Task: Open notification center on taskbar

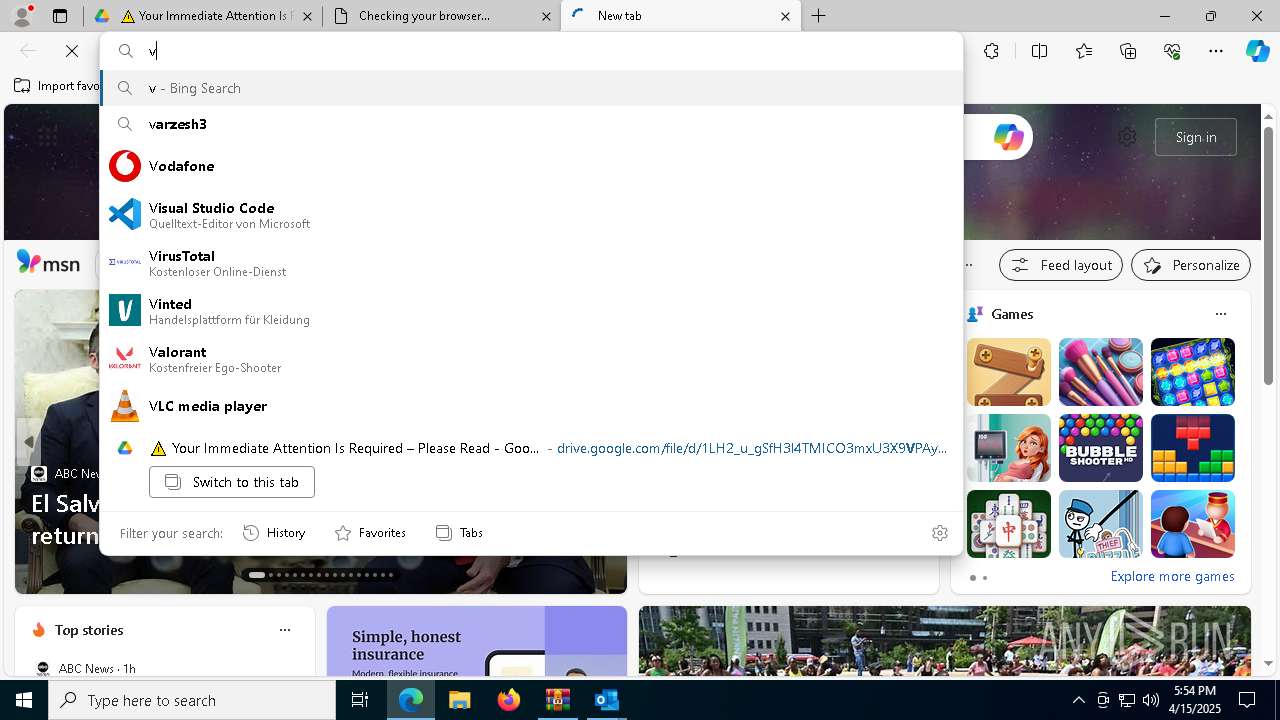Action: point(1247,700)
